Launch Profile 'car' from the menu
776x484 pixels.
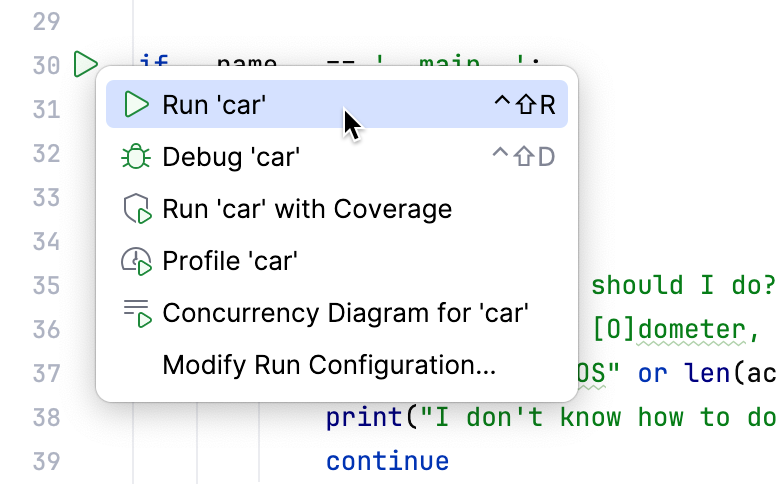[x=230, y=262]
